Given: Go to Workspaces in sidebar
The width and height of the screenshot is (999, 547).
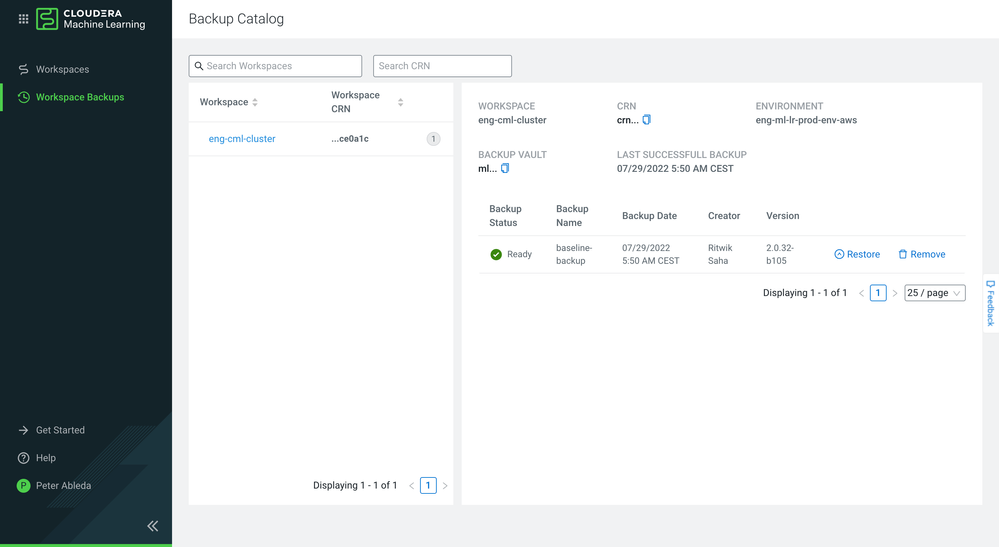Looking at the screenshot, I should click(62, 70).
